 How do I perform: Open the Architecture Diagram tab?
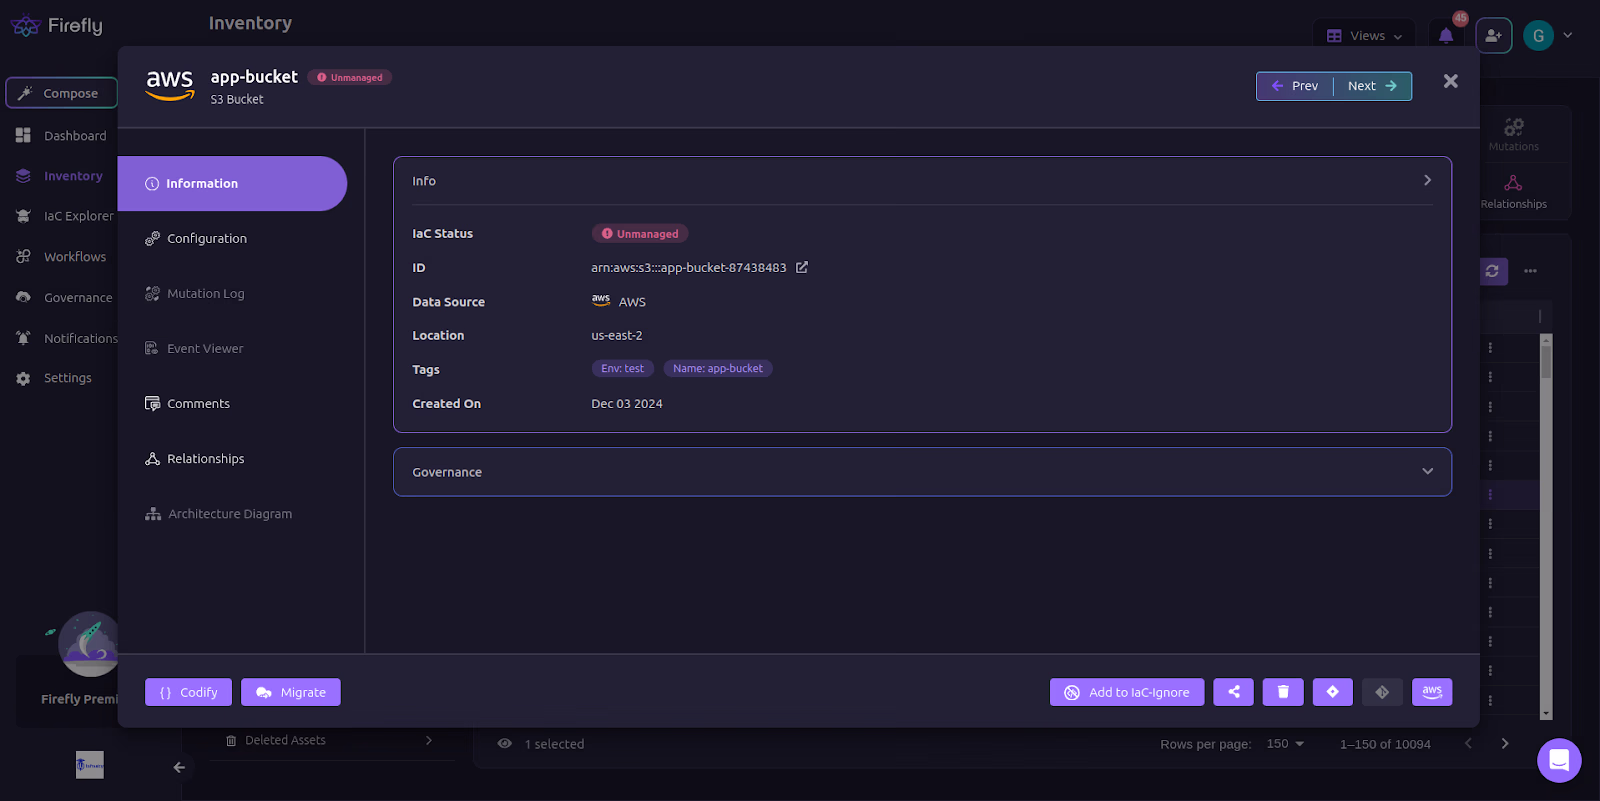(x=219, y=514)
